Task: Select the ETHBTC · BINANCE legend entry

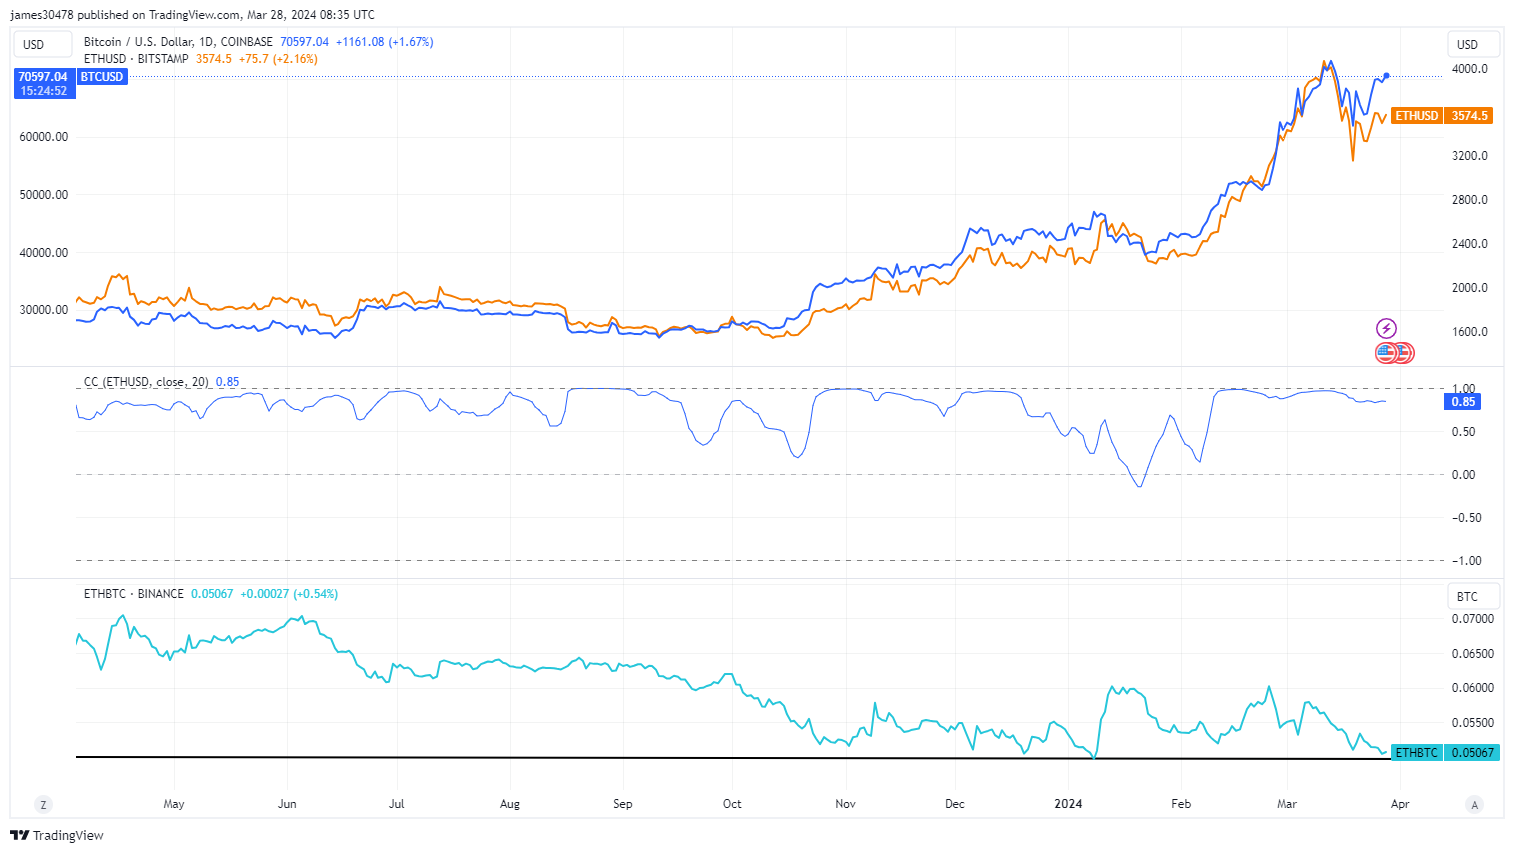Action: coord(134,594)
